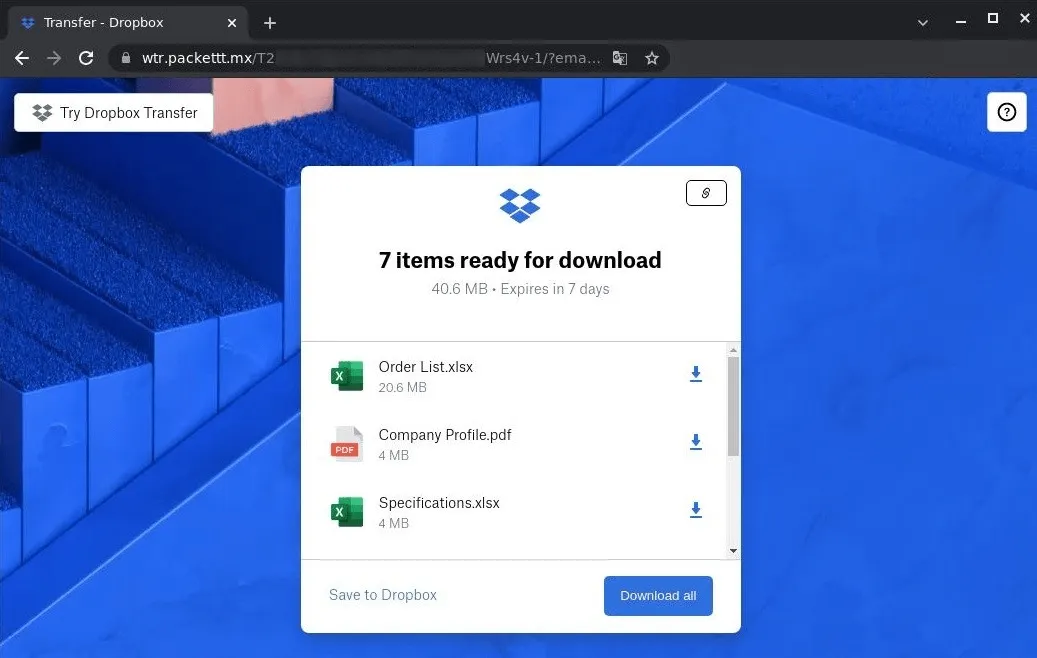Click the Dropbox glyph in the Try Dropbox Transfer button
The height and width of the screenshot is (658, 1037).
41,112
